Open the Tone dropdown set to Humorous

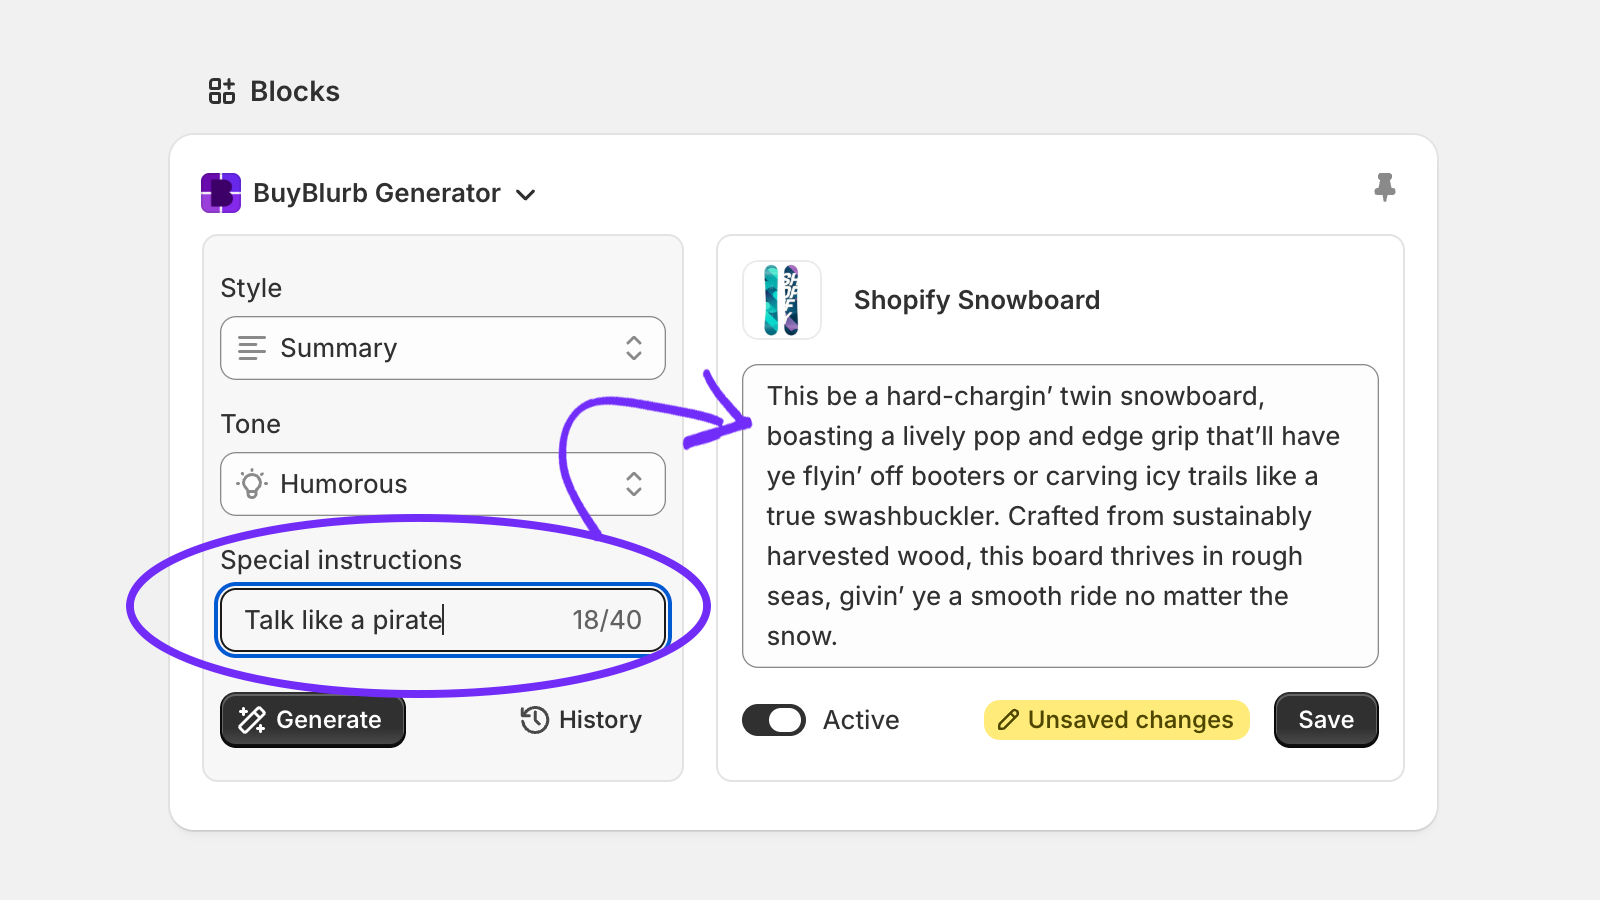(442, 484)
